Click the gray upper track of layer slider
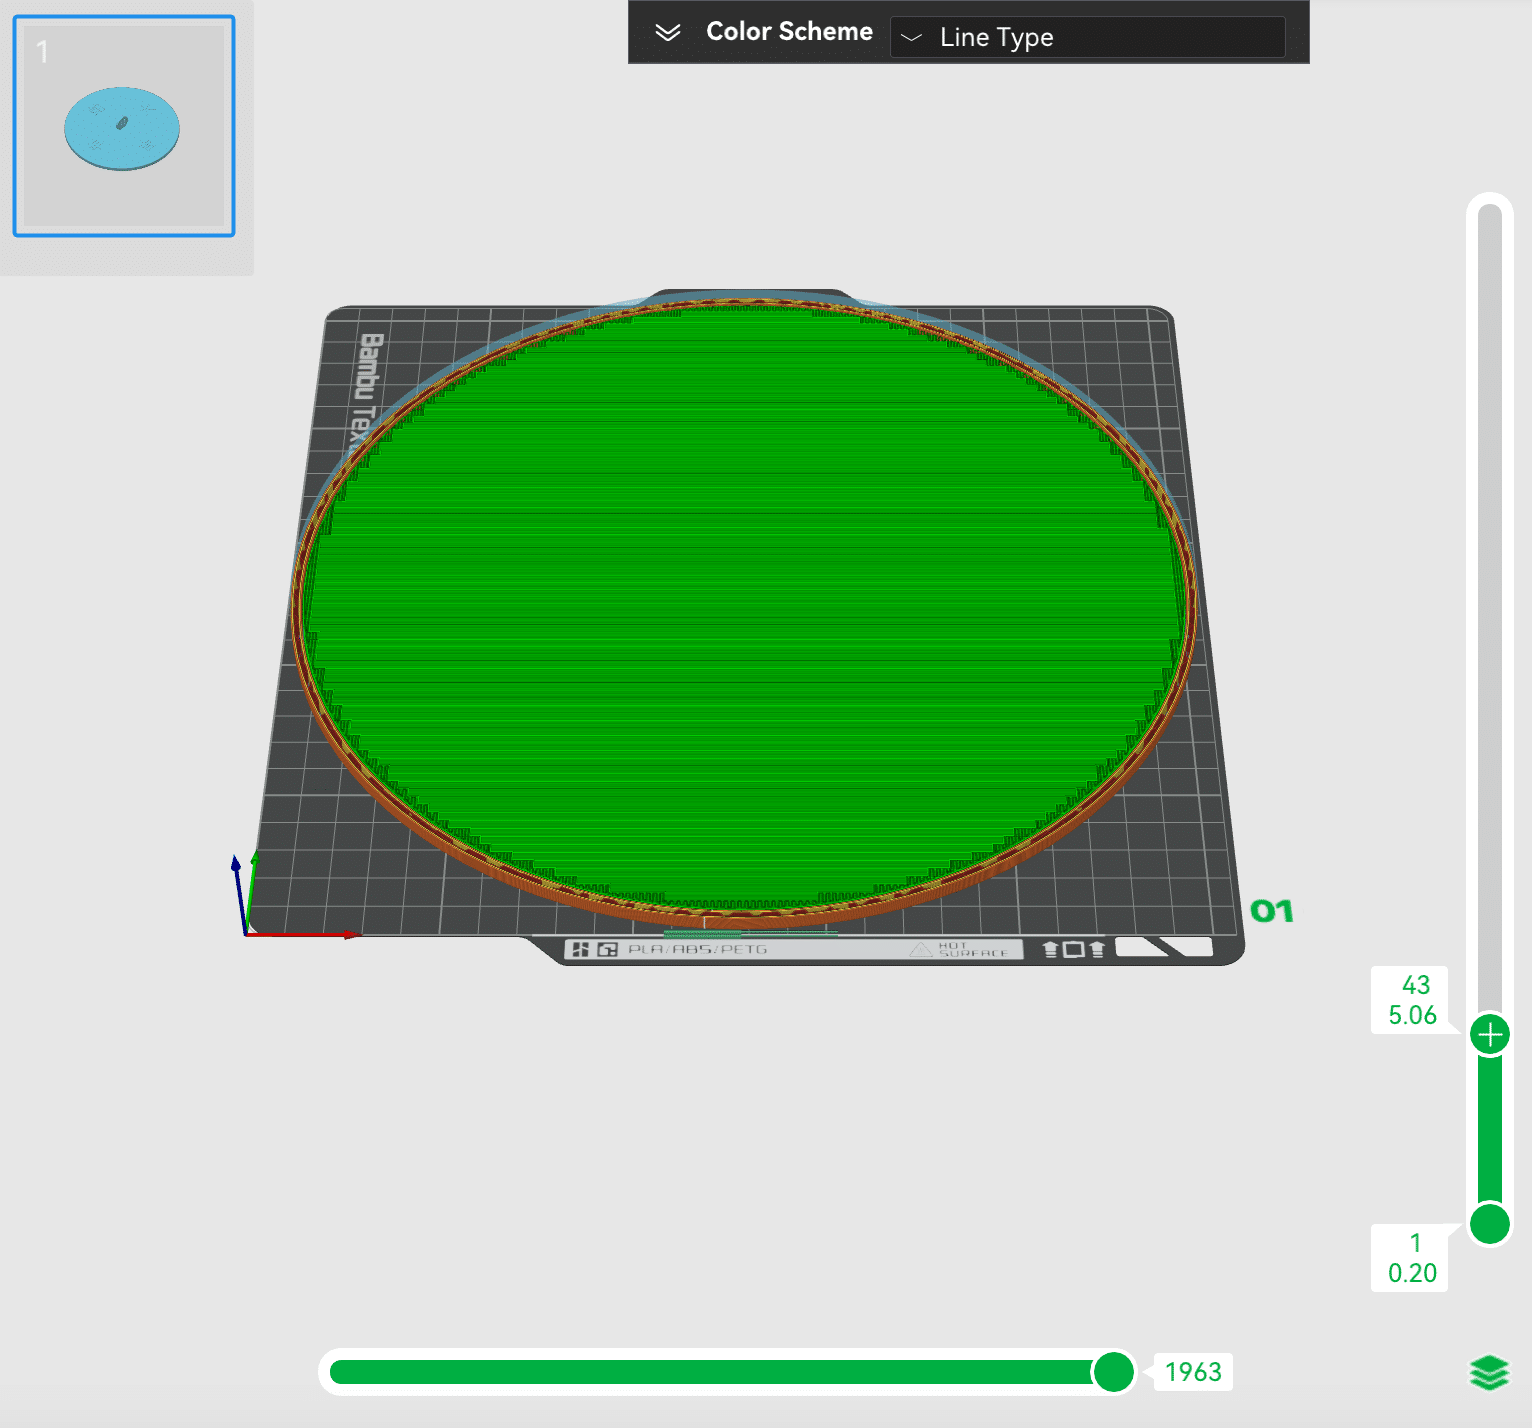The height and width of the screenshot is (1428, 1532). 1490,600
